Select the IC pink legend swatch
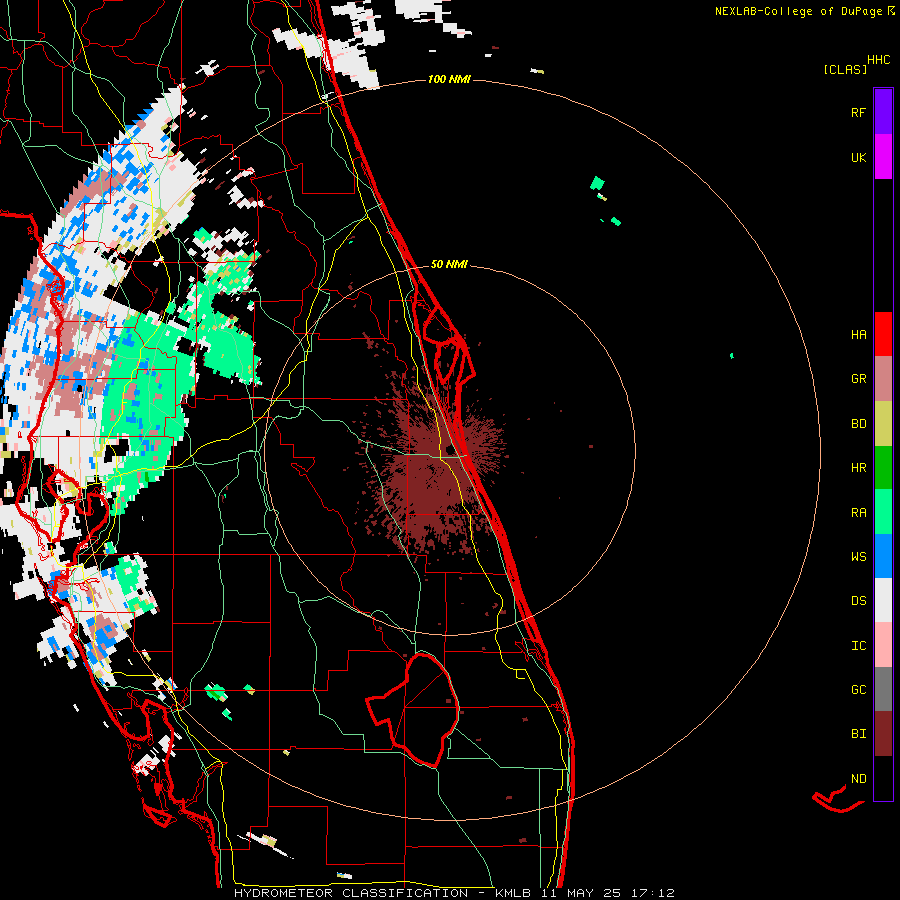900x900 pixels. pos(883,645)
